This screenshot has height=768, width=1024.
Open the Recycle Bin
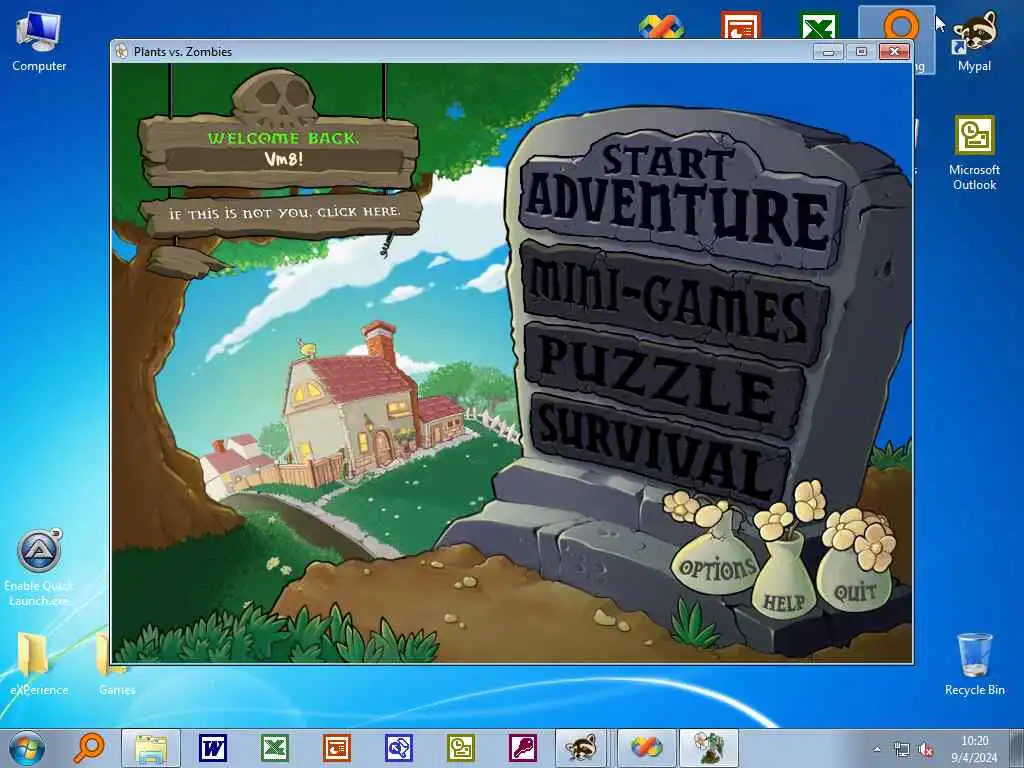click(974, 664)
